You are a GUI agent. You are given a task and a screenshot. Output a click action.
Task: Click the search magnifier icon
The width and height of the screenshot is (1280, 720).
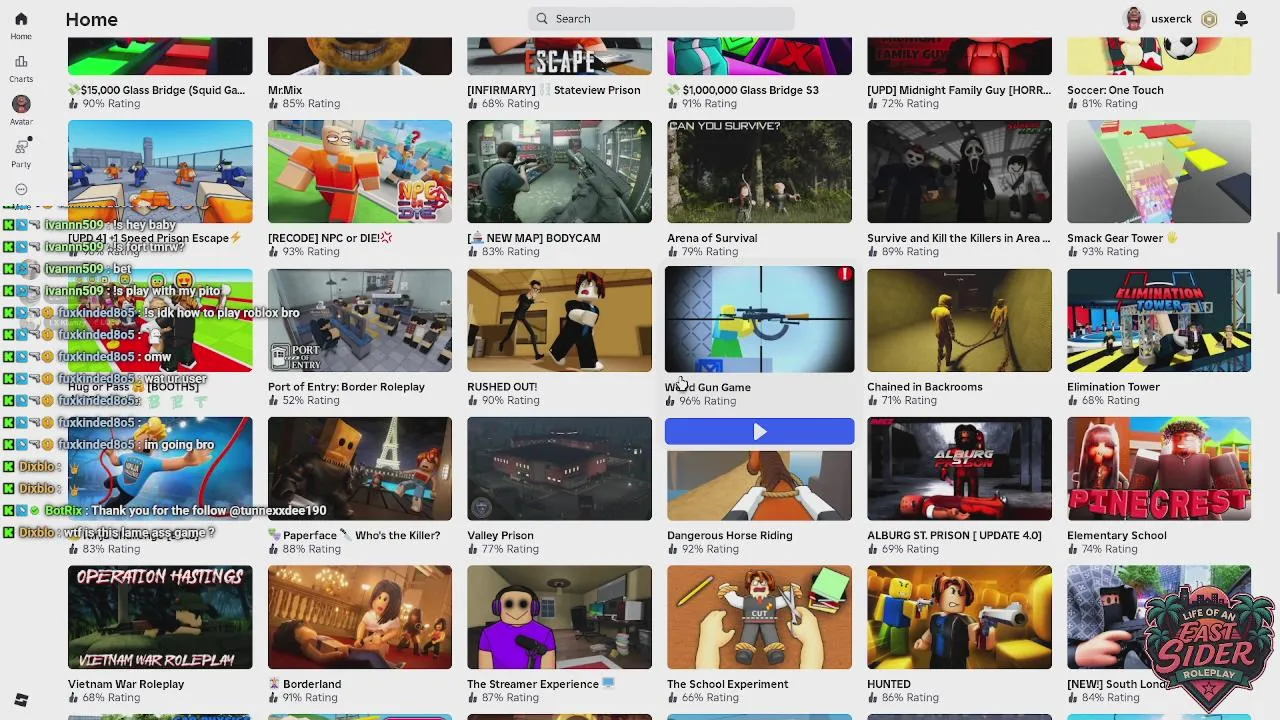coord(542,18)
